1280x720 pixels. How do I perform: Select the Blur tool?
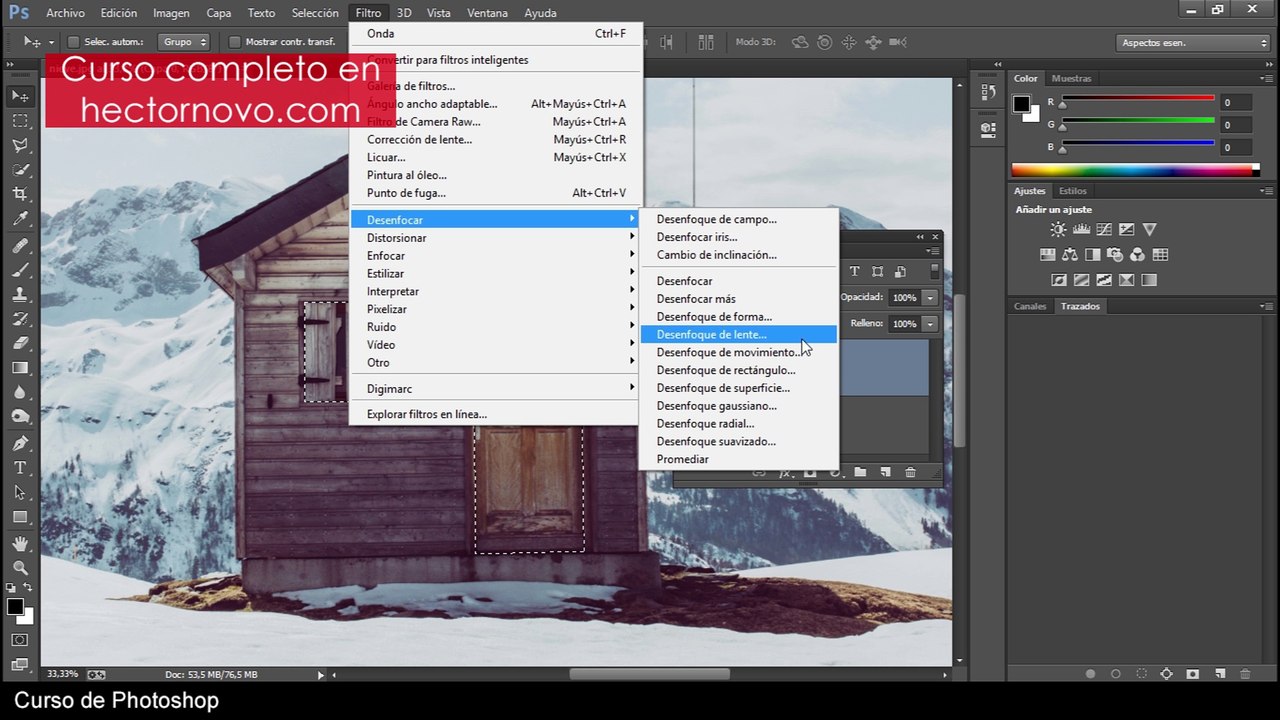pyautogui.click(x=20, y=392)
